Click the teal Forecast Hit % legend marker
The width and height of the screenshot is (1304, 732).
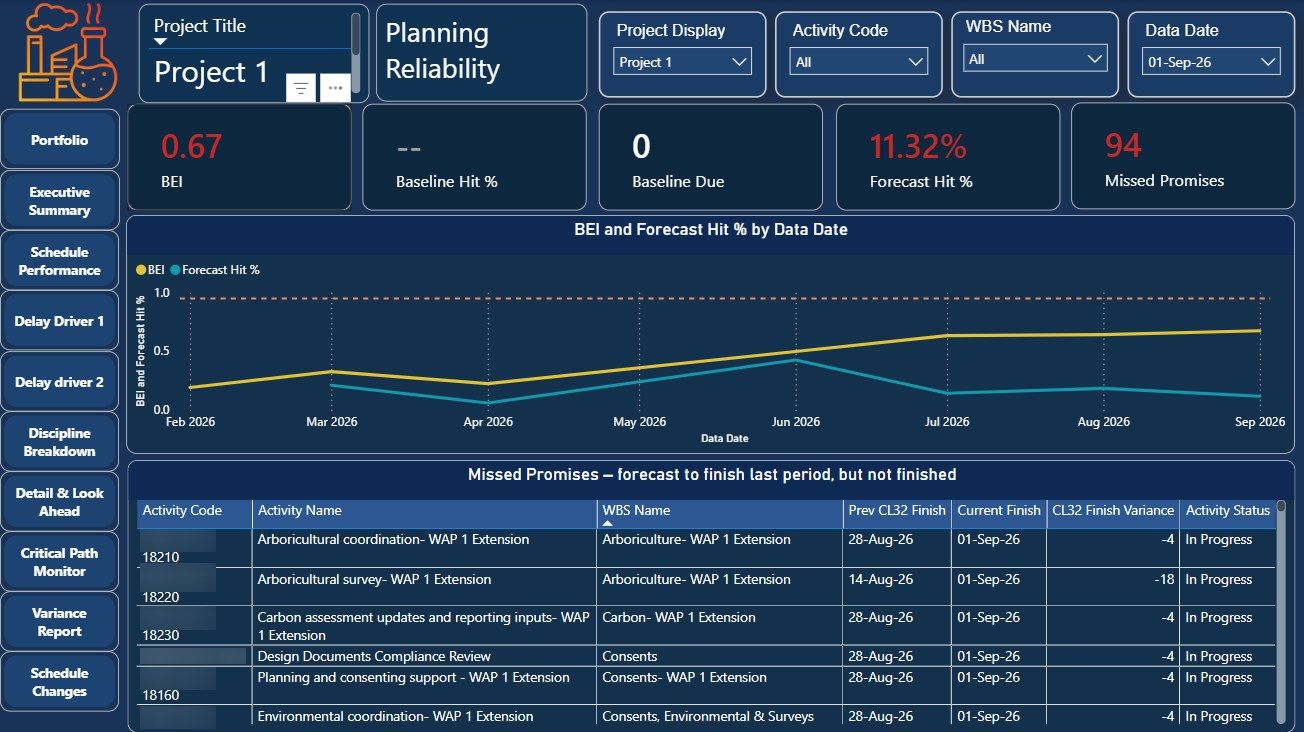176,270
